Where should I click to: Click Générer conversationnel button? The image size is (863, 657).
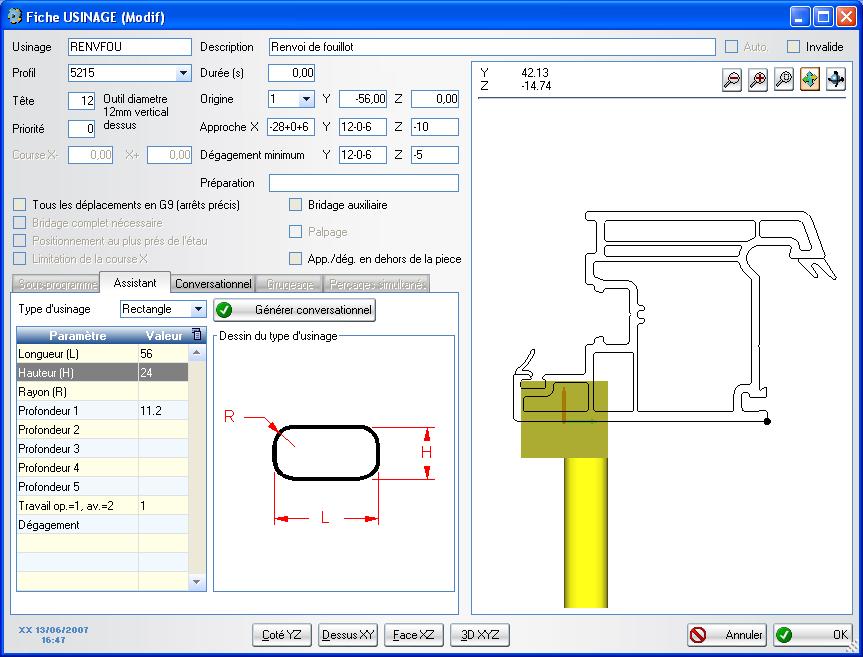click(x=294, y=310)
